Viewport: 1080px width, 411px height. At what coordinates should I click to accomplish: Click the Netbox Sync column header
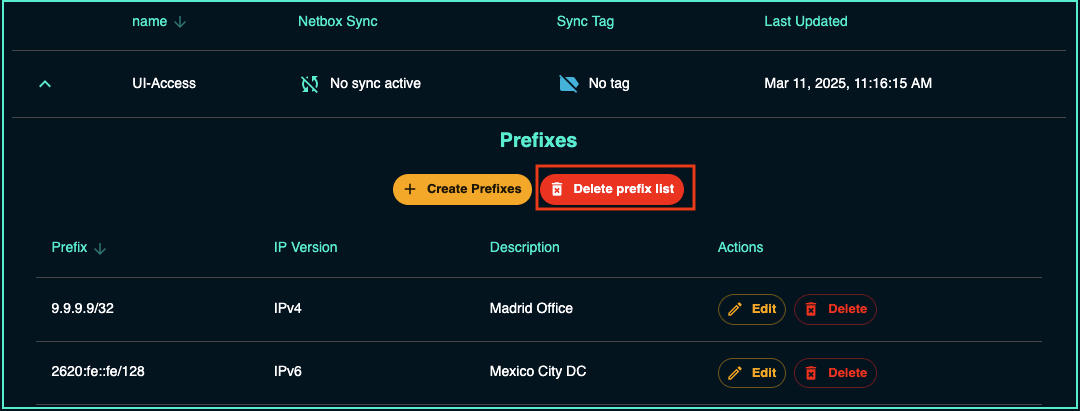click(338, 21)
